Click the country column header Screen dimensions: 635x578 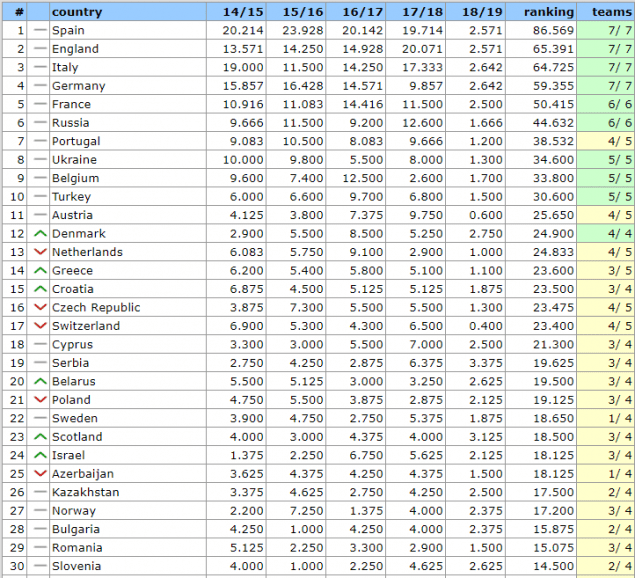click(x=76, y=12)
